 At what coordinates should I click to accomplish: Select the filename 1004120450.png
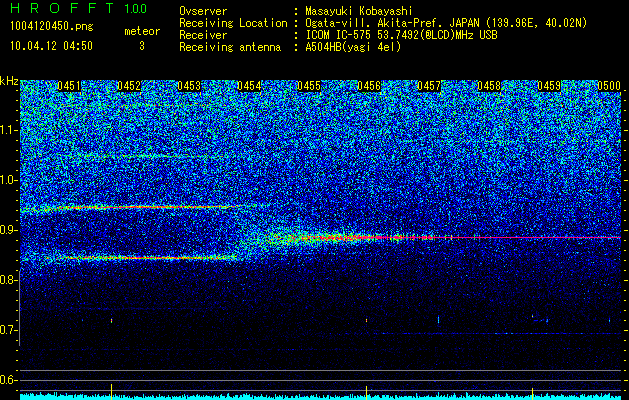click(52, 26)
